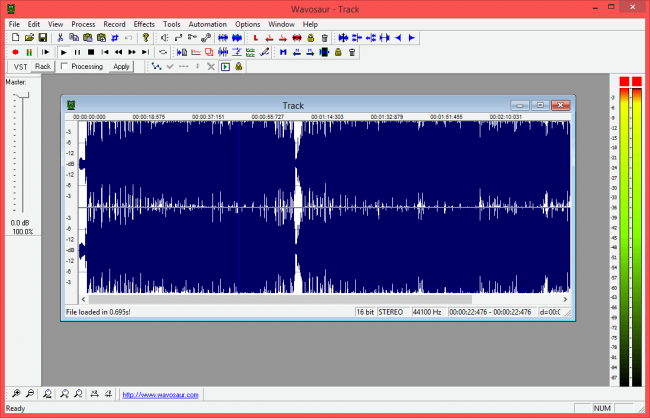Open the Window menu

click(x=281, y=24)
